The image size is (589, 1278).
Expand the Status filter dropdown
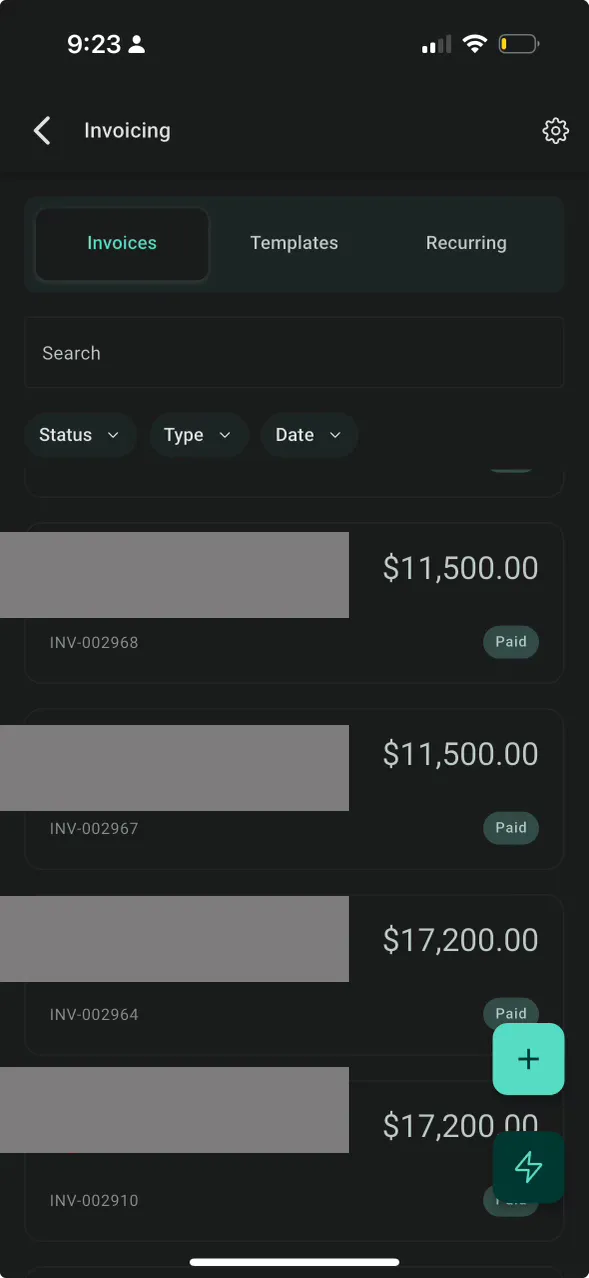click(80, 435)
